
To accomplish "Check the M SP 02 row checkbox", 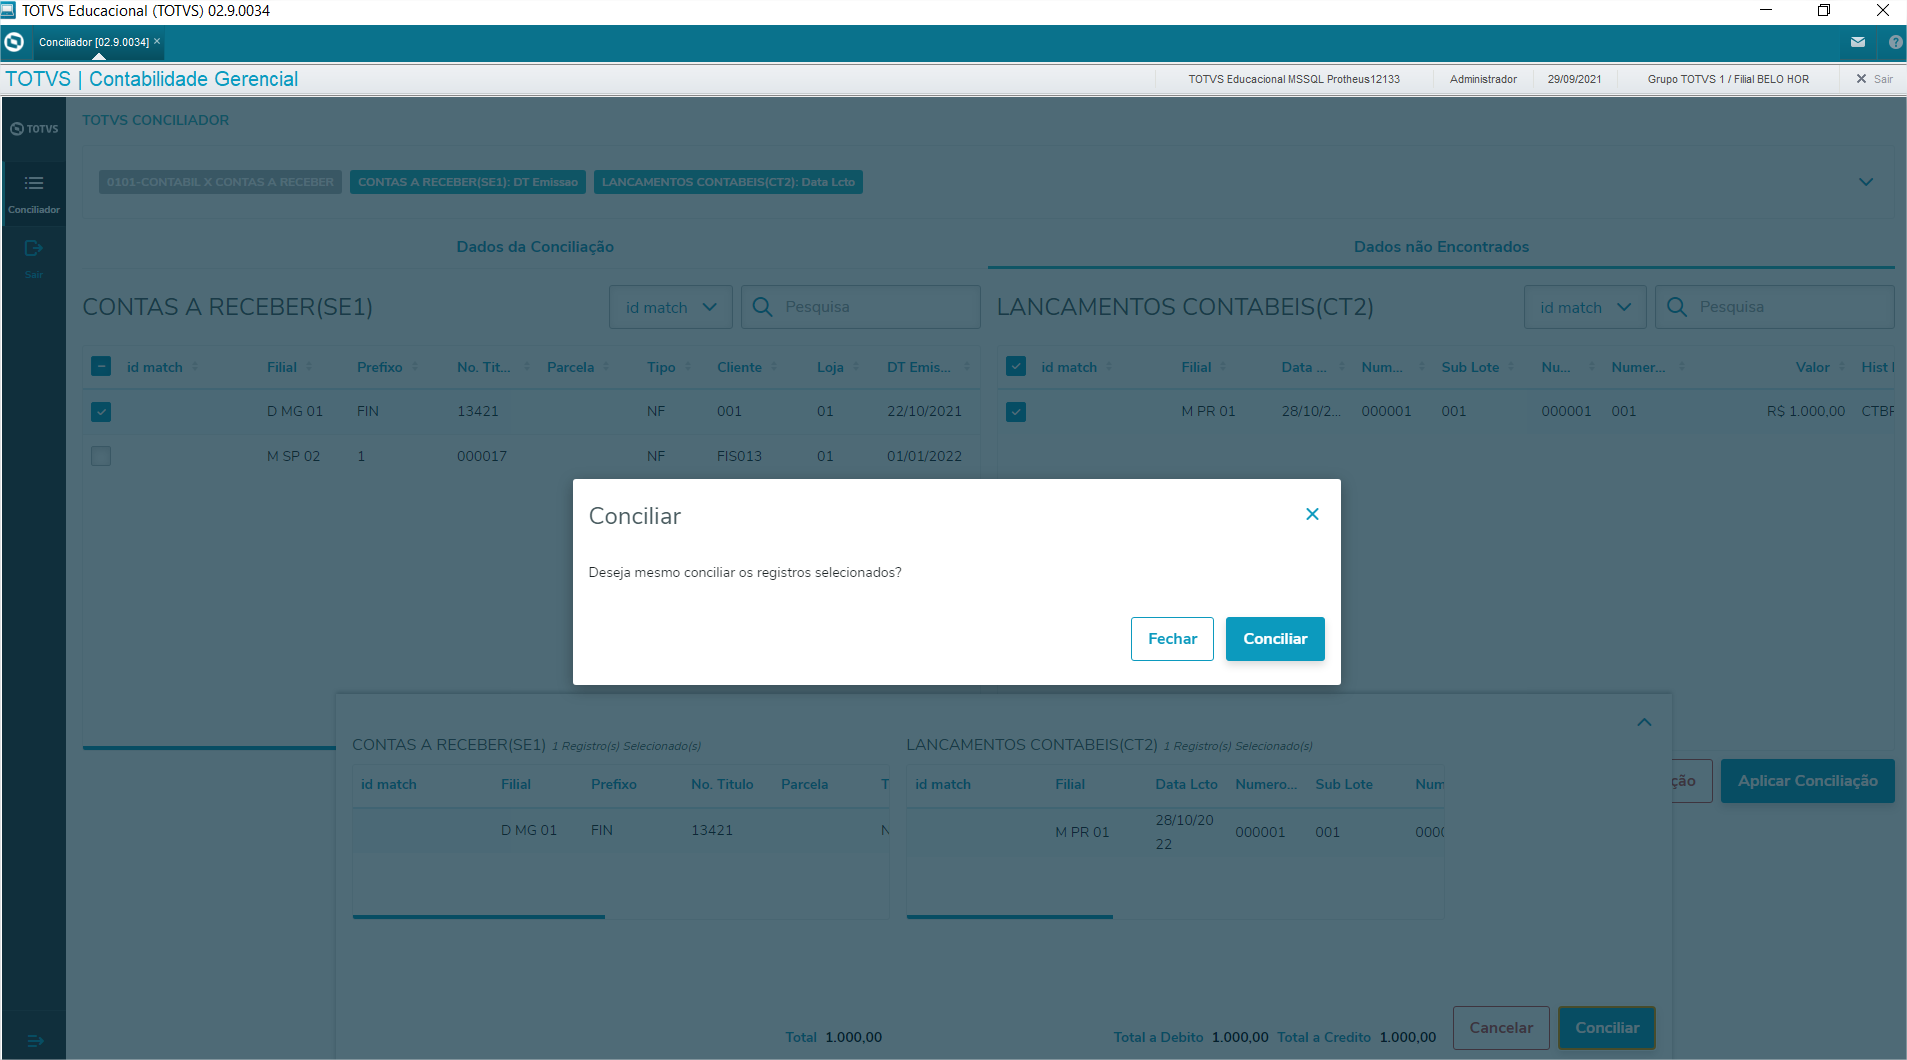I will pyautogui.click(x=101, y=456).
